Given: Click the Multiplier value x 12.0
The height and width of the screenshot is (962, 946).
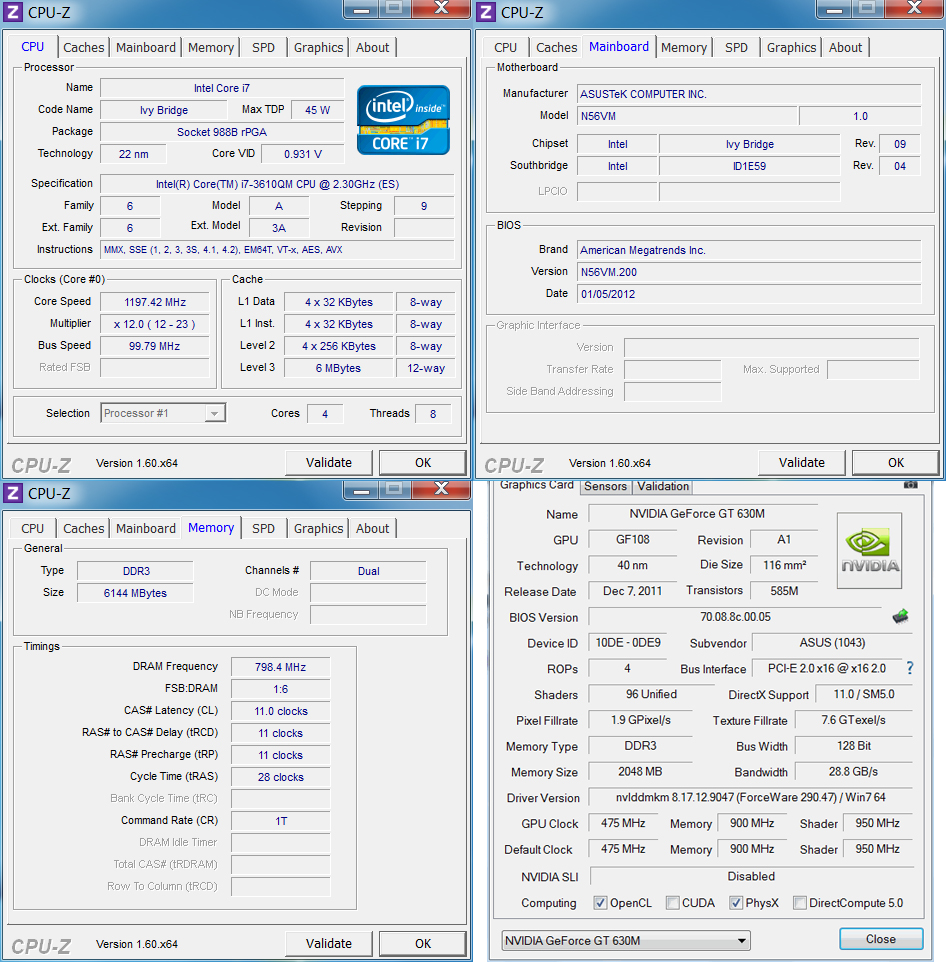Looking at the screenshot, I should point(155,324).
